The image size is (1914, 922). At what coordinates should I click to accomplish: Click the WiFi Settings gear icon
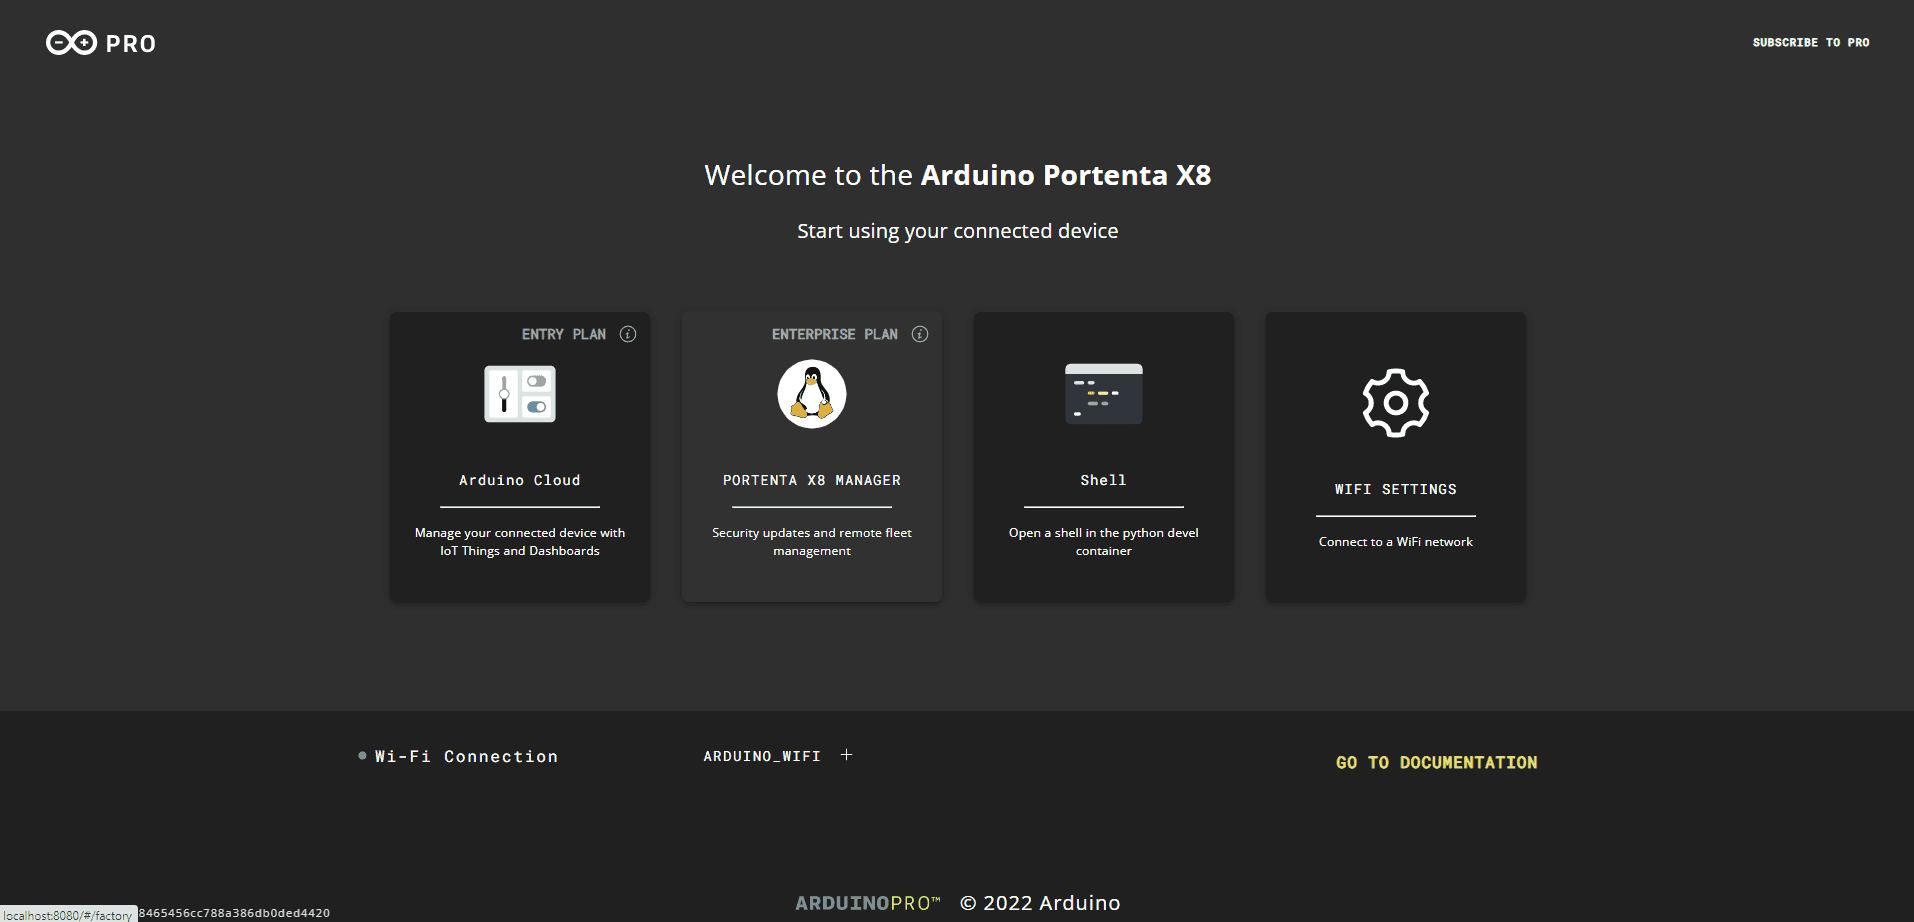1395,403
